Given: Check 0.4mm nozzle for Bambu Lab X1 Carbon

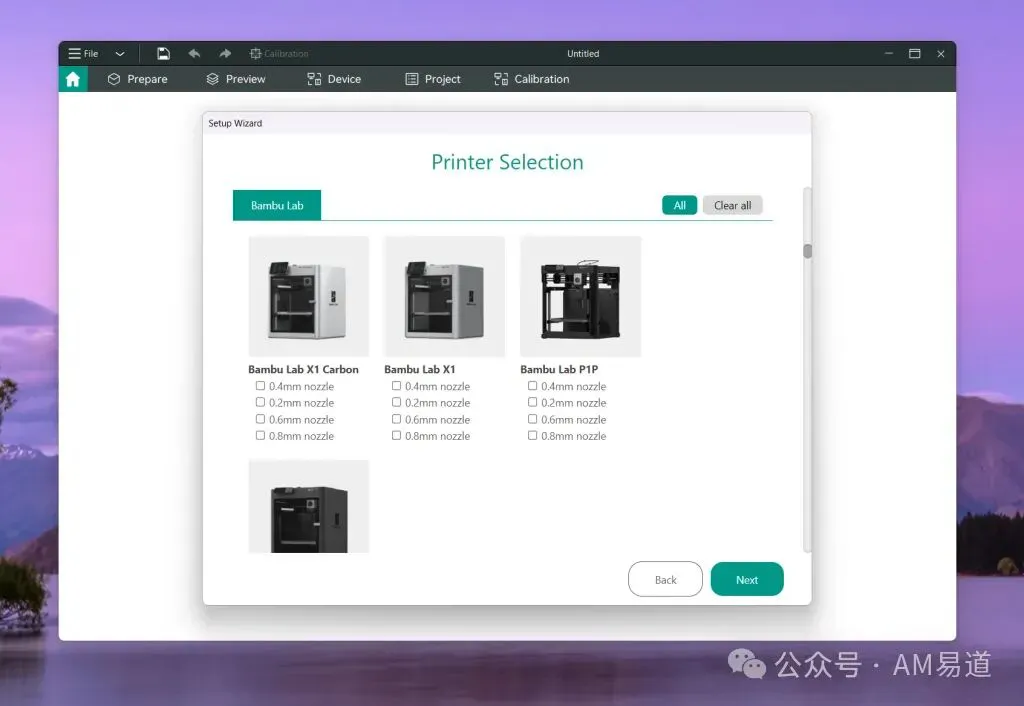Looking at the screenshot, I should [x=260, y=386].
